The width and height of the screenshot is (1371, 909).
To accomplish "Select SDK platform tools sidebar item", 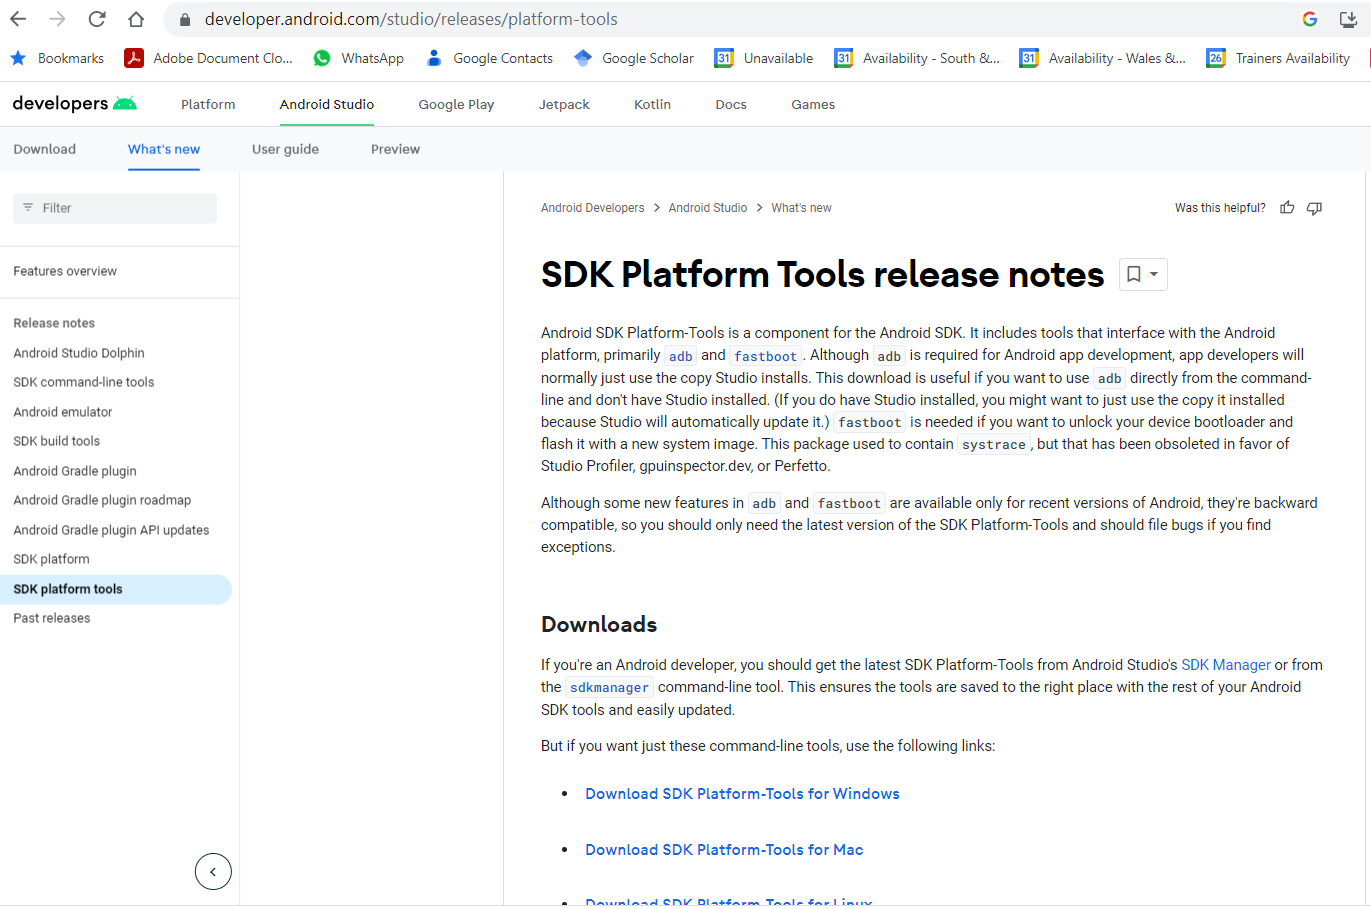I will (x=116, y=589).
